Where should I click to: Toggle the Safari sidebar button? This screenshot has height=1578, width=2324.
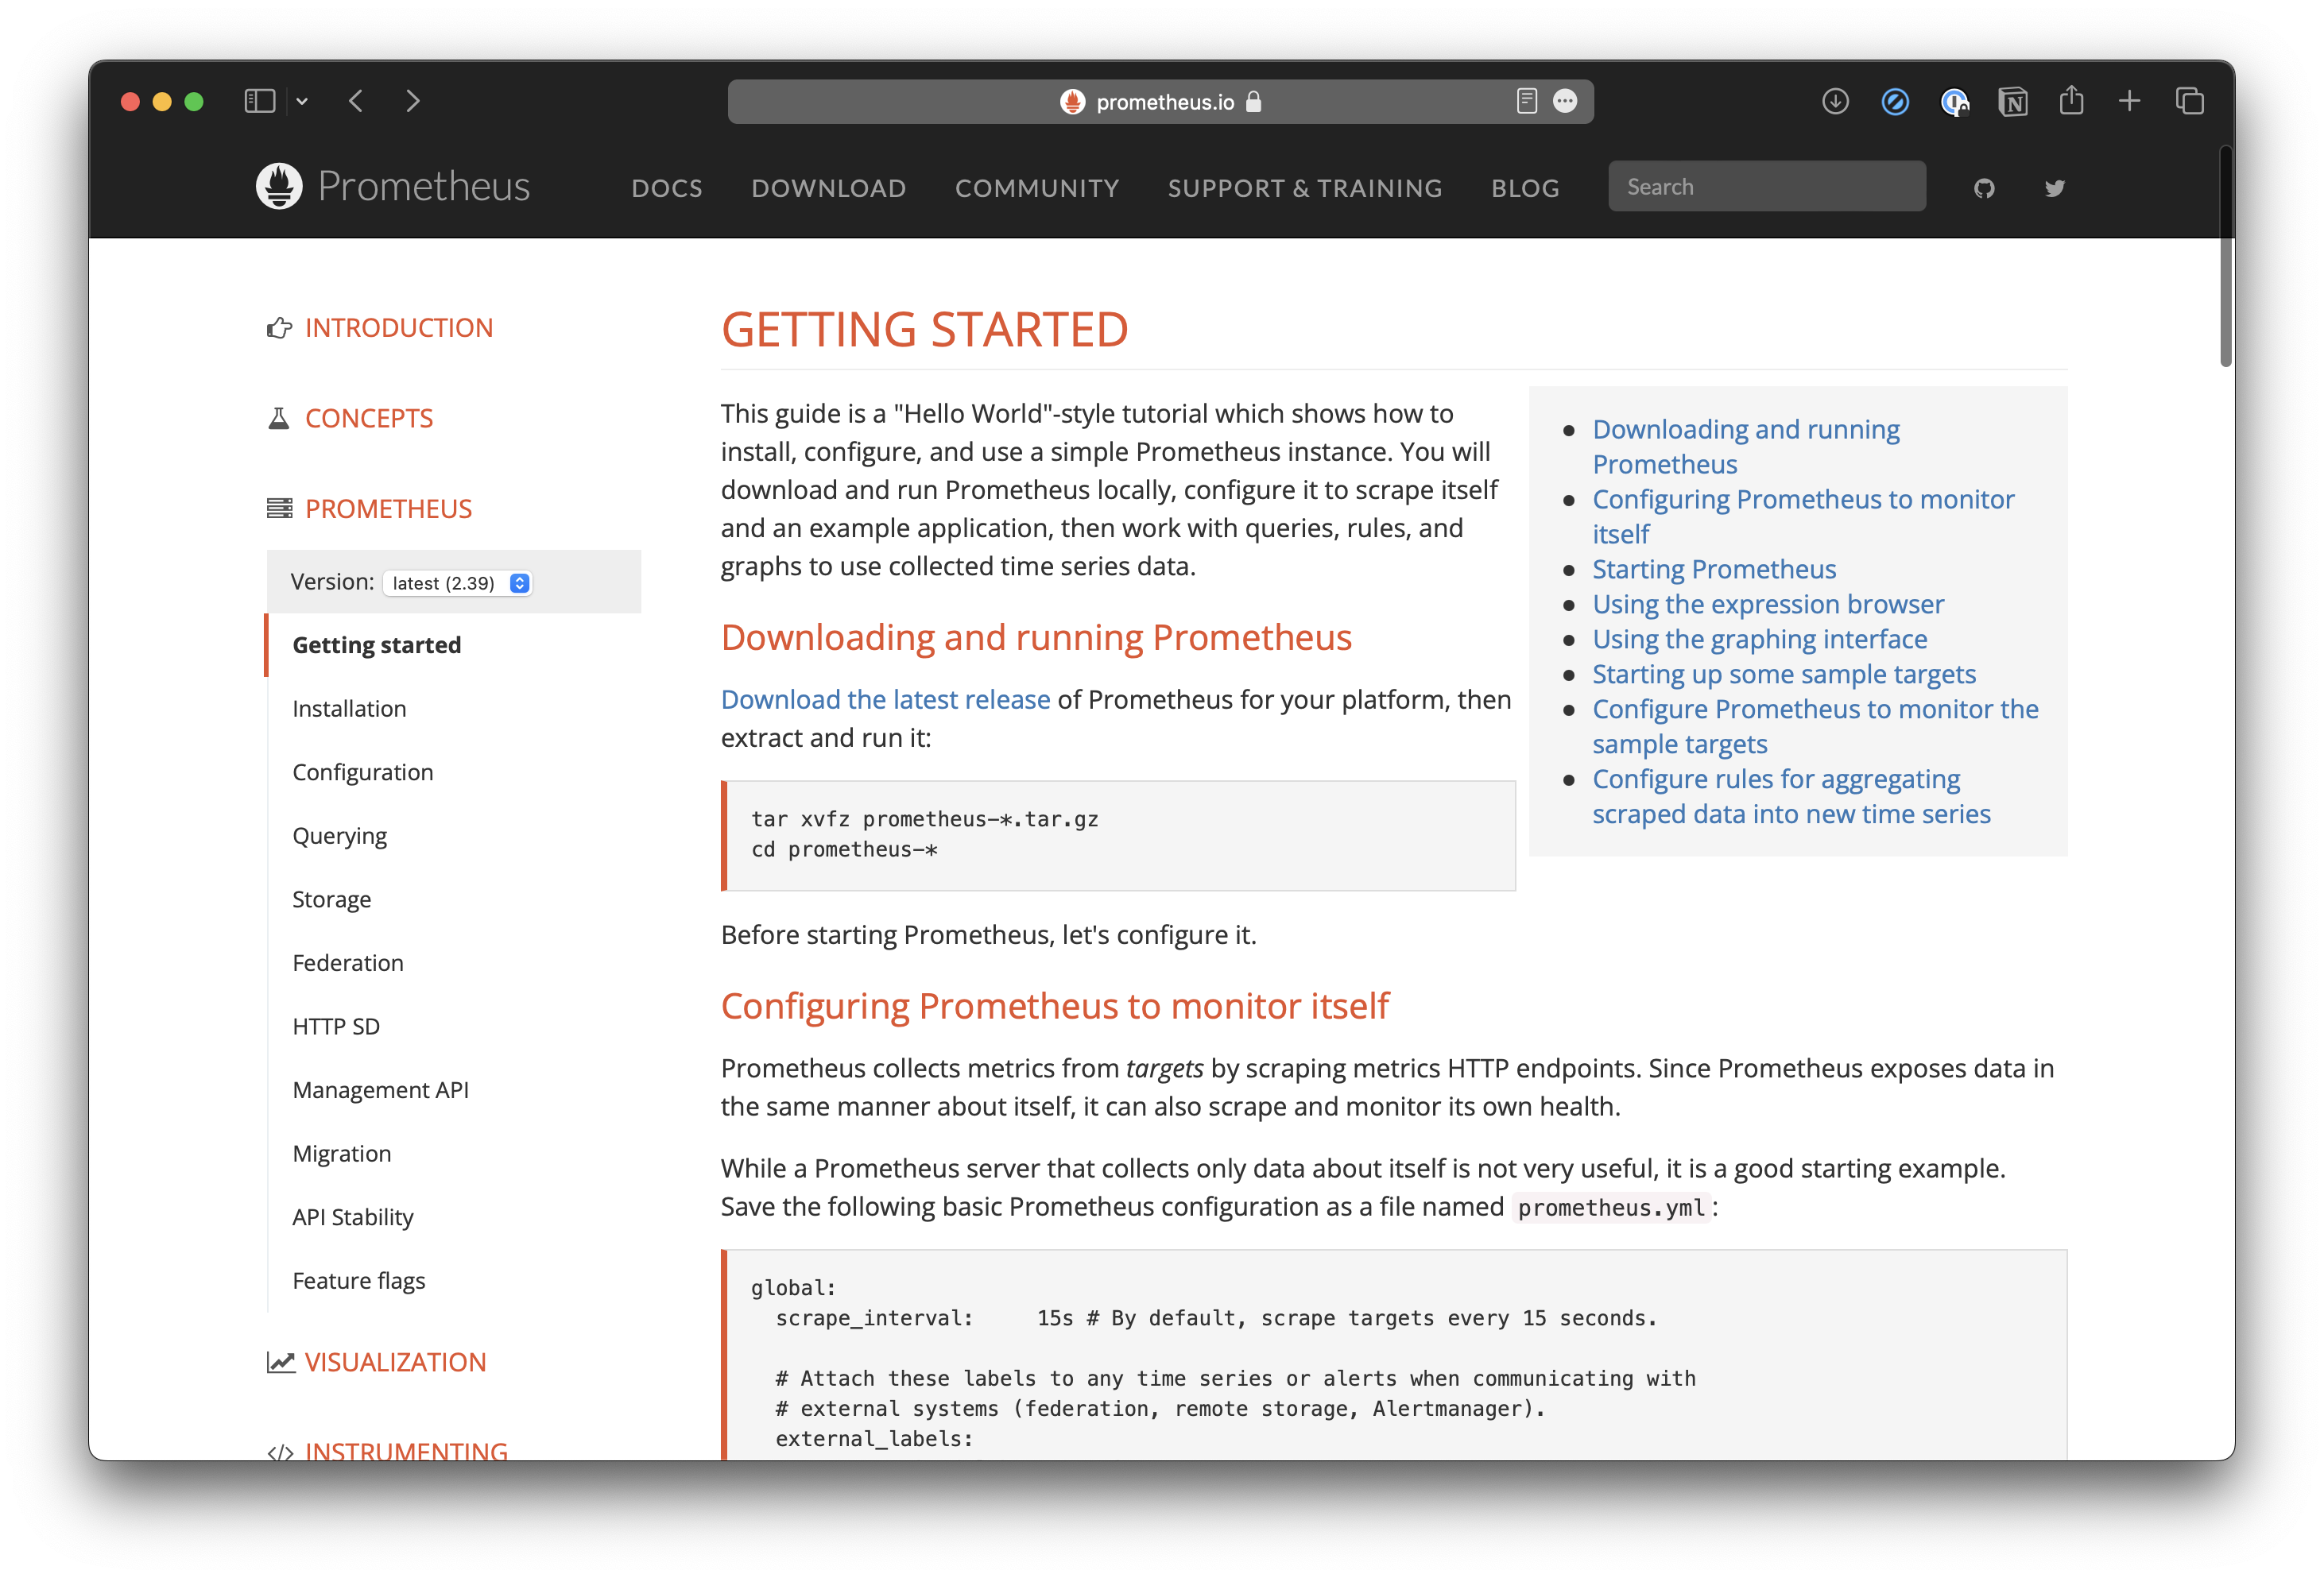[x=259, y=101]
